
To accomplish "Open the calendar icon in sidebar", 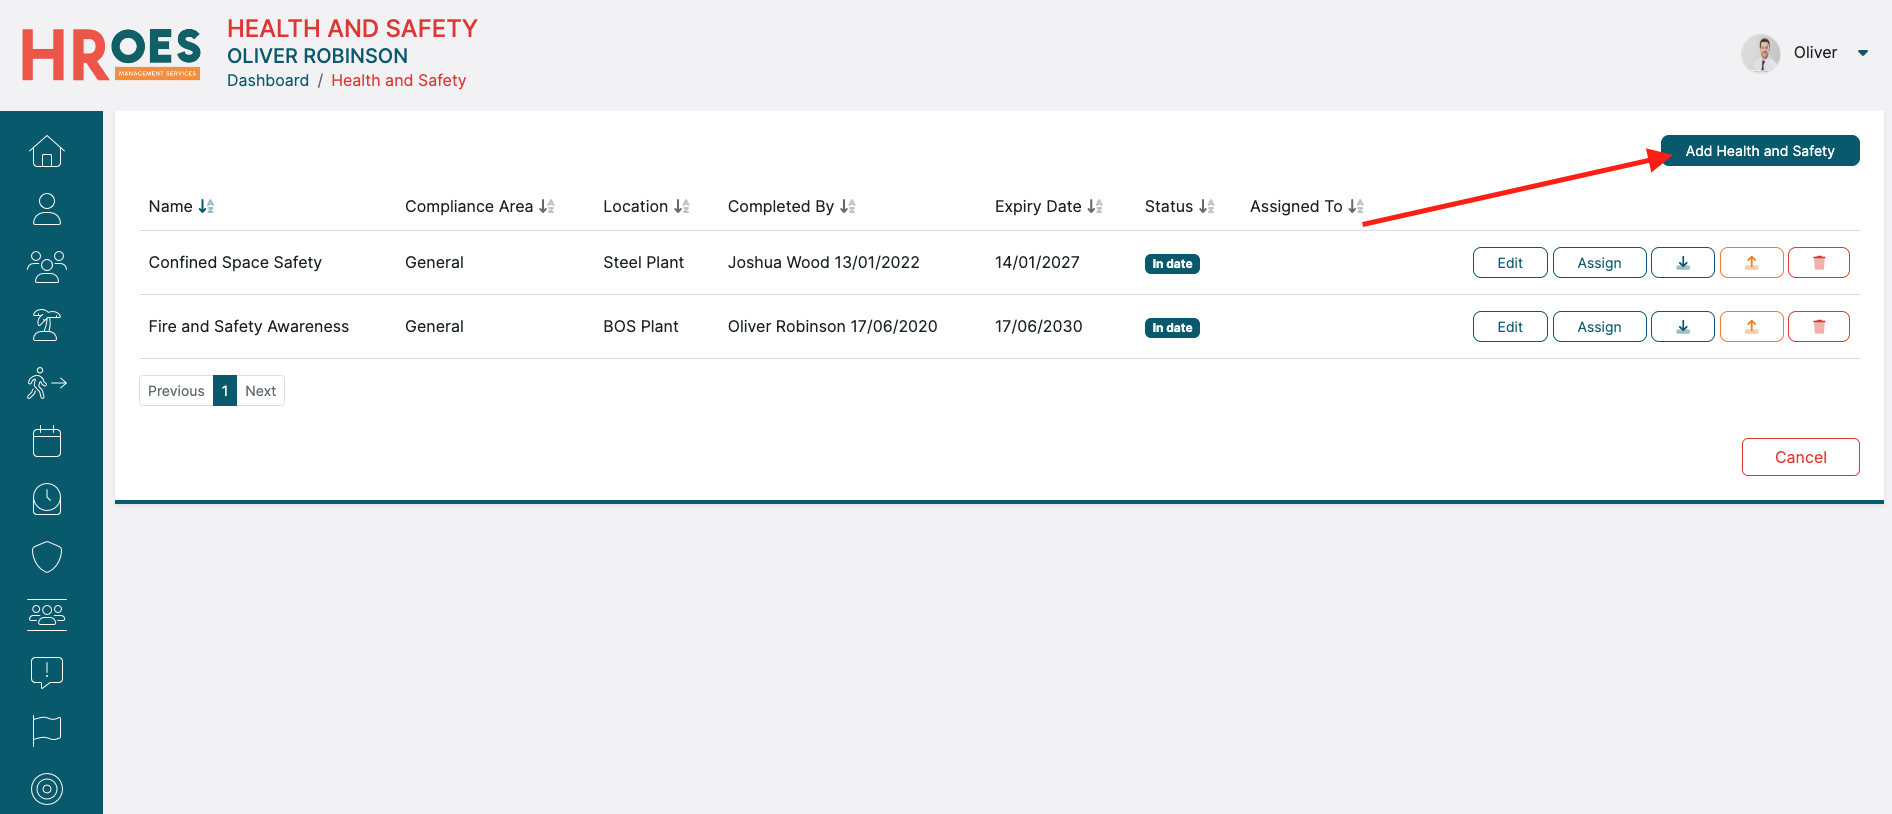I will [x=47, y=441].
